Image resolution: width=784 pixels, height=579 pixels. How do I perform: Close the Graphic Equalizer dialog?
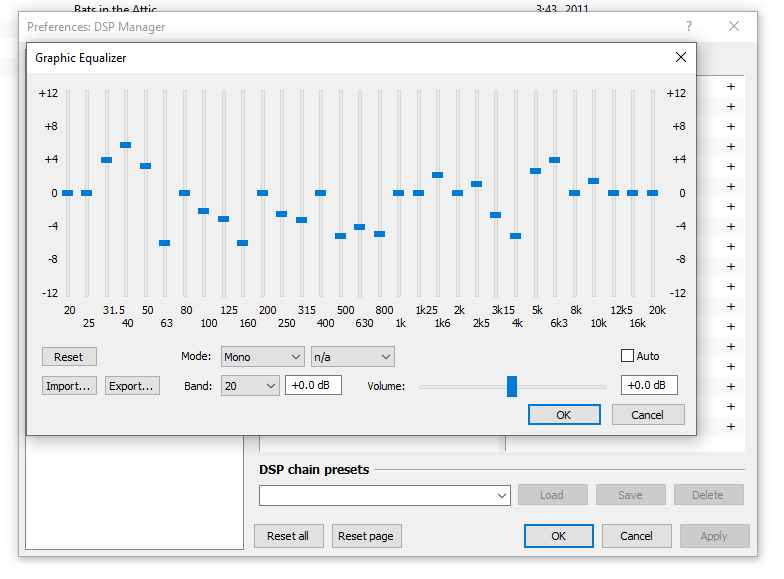pyautogui.click(x=681, y=58)
